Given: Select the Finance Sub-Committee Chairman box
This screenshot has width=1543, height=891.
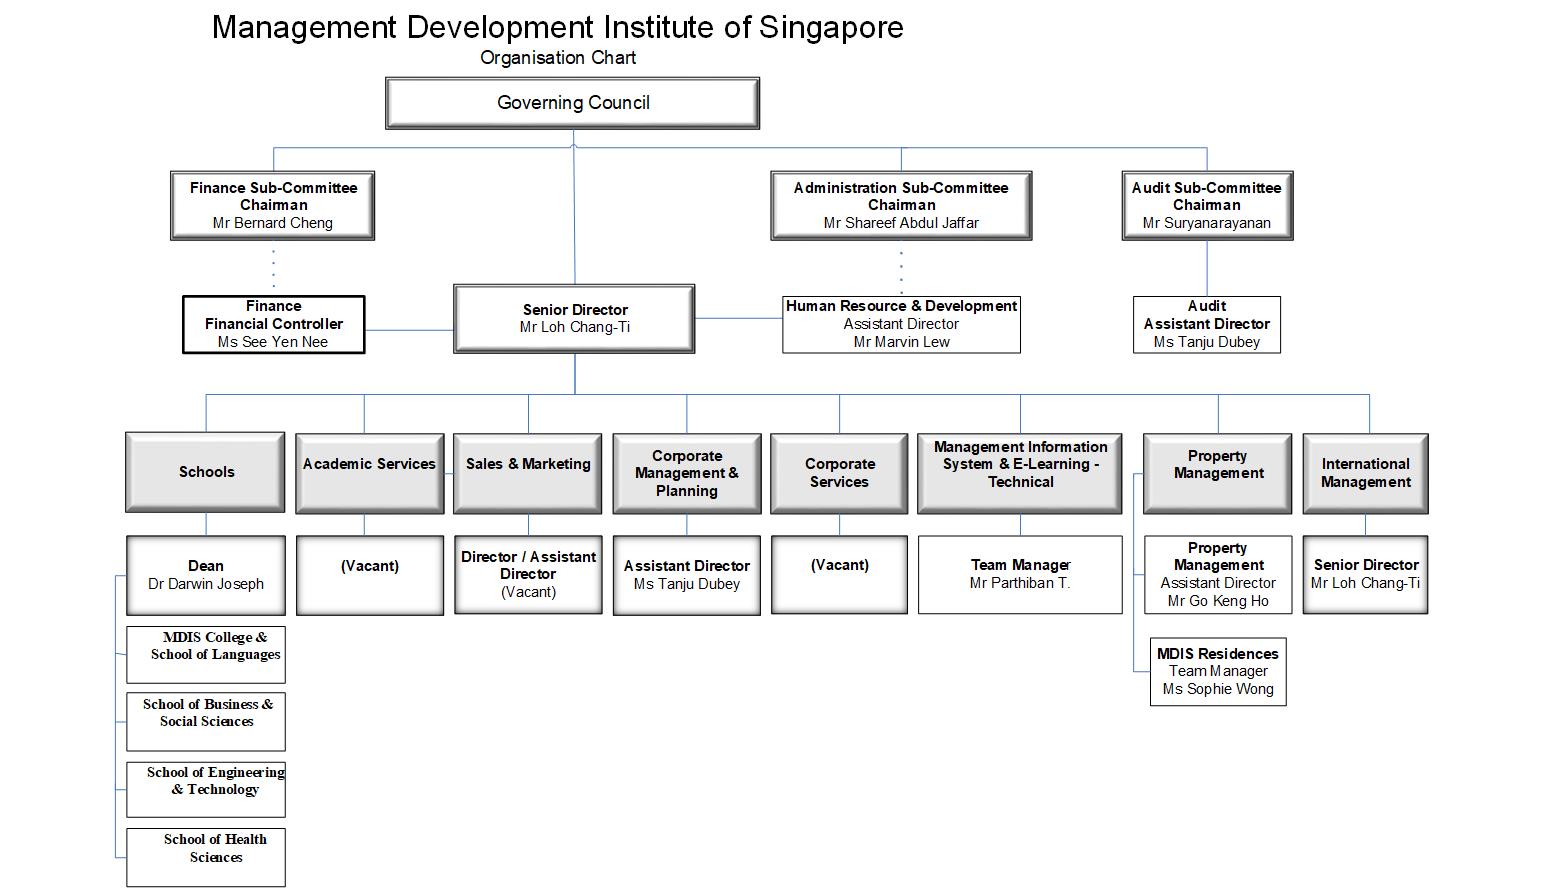Looking at the screenshot, I should pyautogui.click(x=273, y=205).
